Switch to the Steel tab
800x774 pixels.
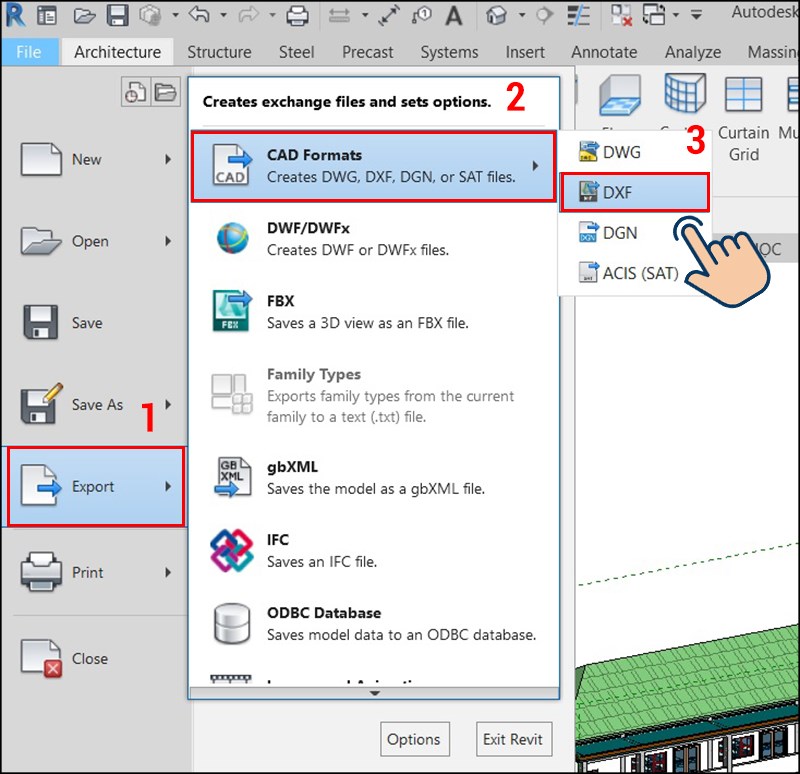point(296,52)
